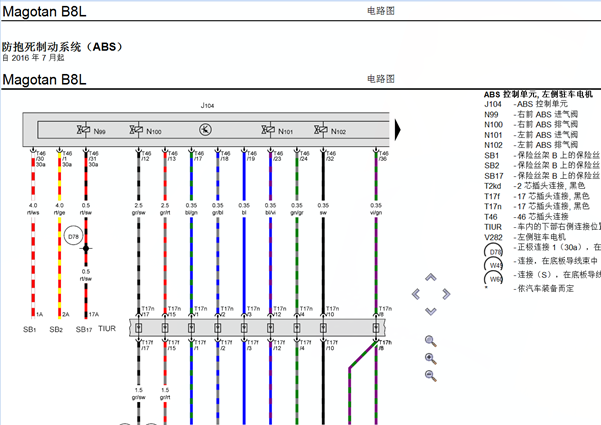Zoom in with the plus magnifier
Image resolution: width=601 pixels, height=425 pixels.
[x=431, y=359]
